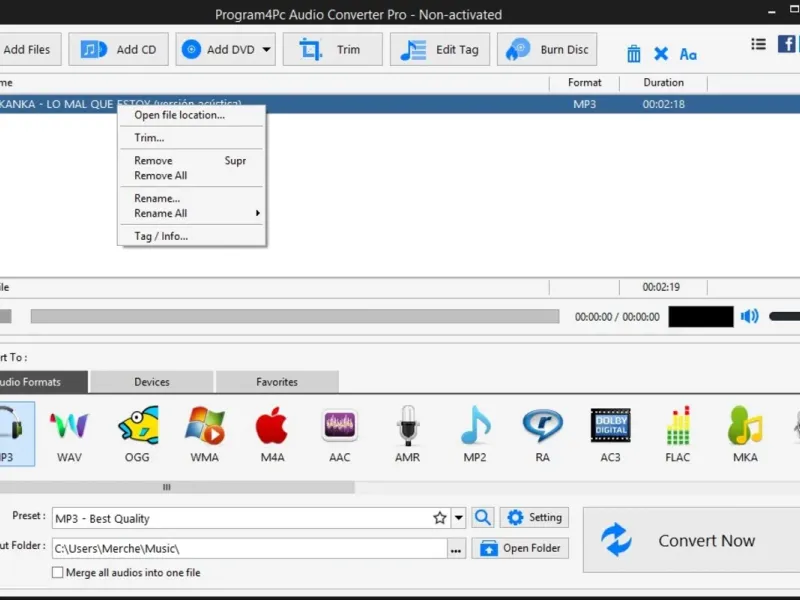Select the MP3 format icon
This screenshot has height=600, width=800.
tap(15, 434)
